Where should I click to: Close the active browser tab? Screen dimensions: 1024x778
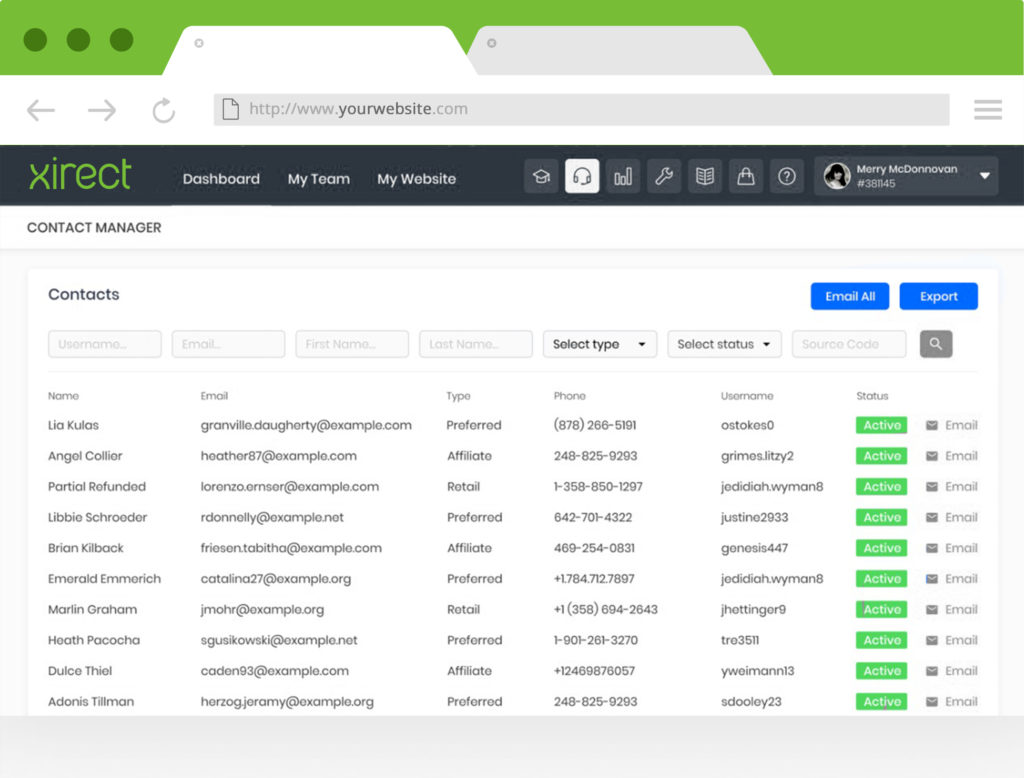199,43
